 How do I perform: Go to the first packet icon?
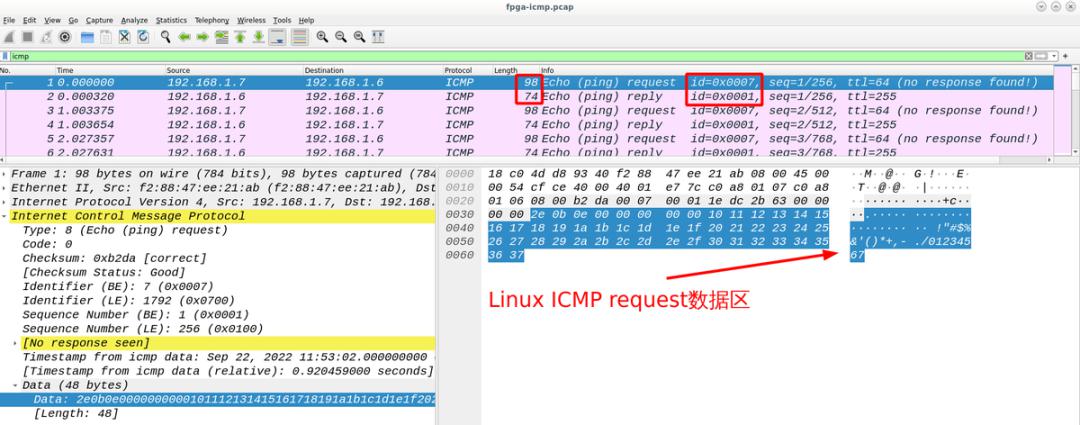pyautogui.click(x=240, y=37)
